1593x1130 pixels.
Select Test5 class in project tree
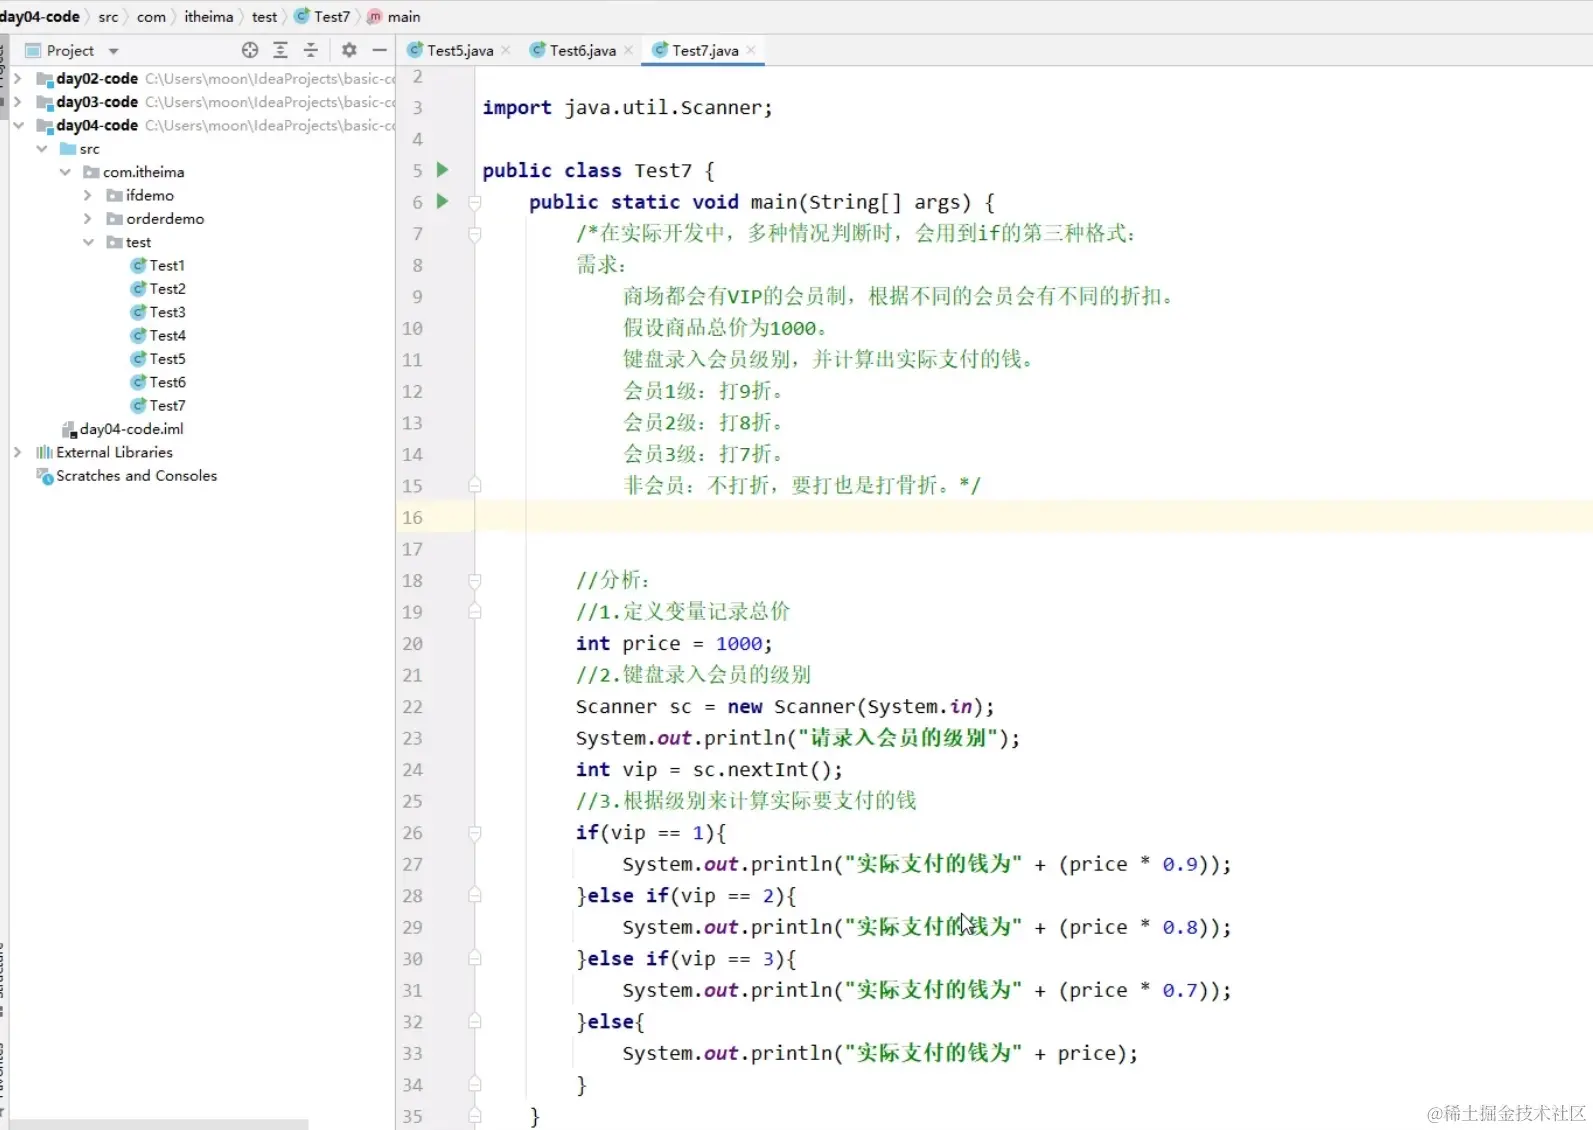158,358
